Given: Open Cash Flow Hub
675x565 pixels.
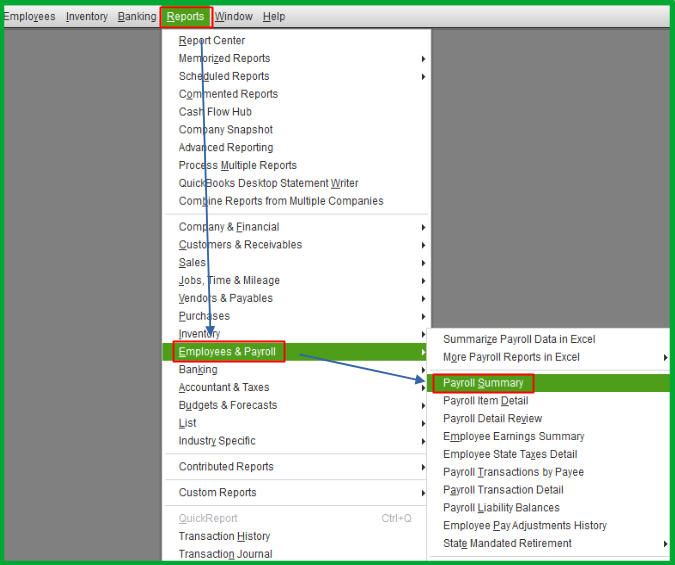Looking at the screenshot, I should 215,112.
